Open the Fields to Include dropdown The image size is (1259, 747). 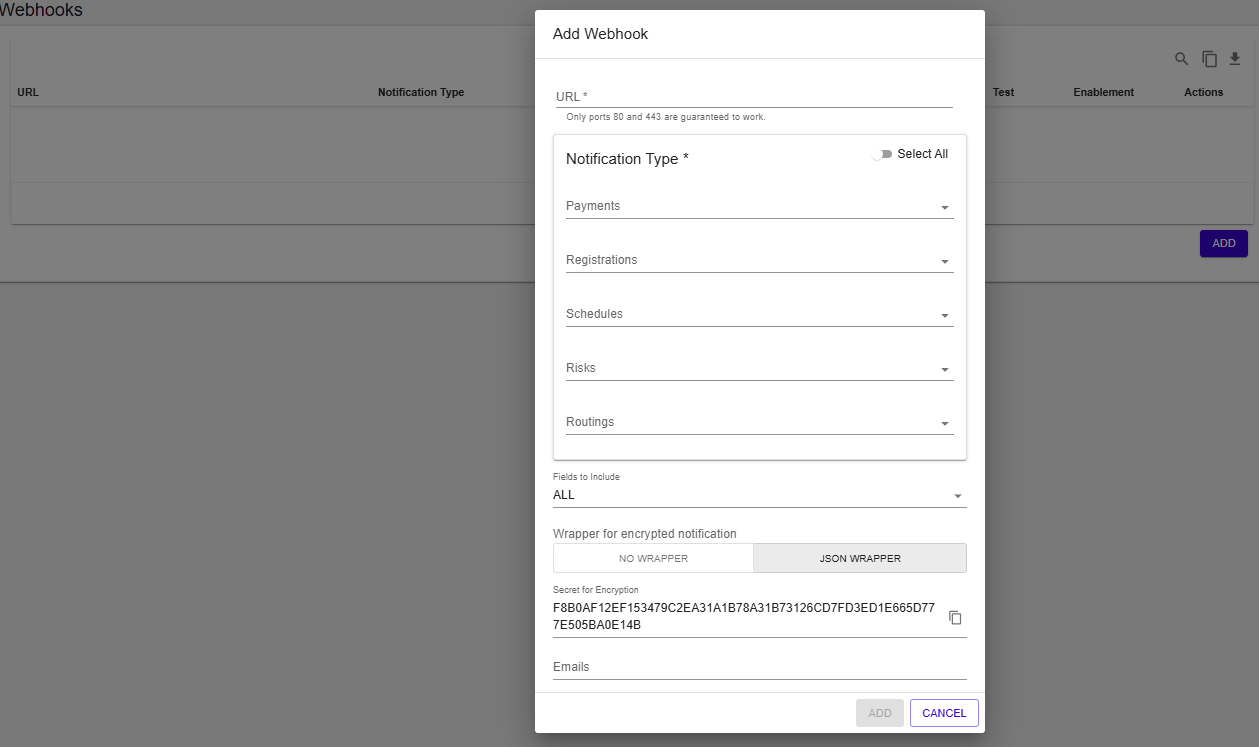tap(759, 495)
